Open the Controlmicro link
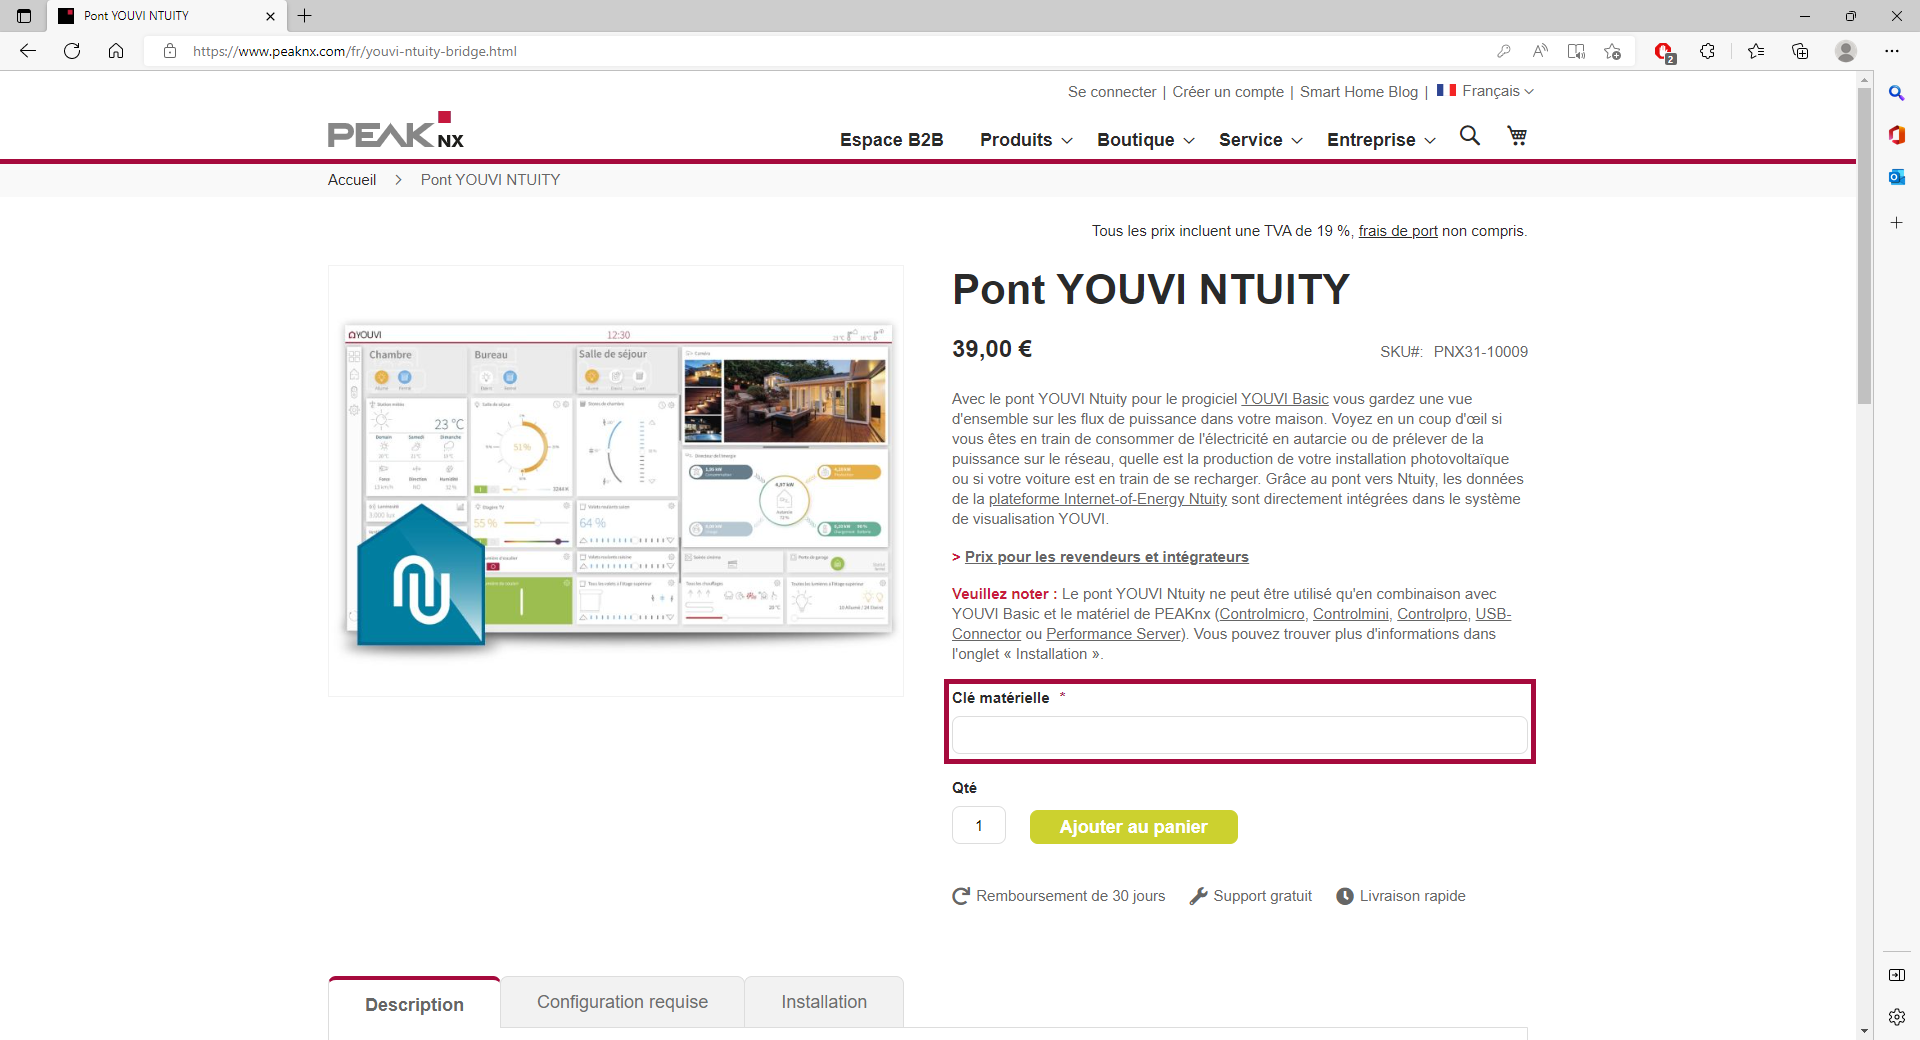This screenshot has height=1040, width=1920. pos(1262,614)
